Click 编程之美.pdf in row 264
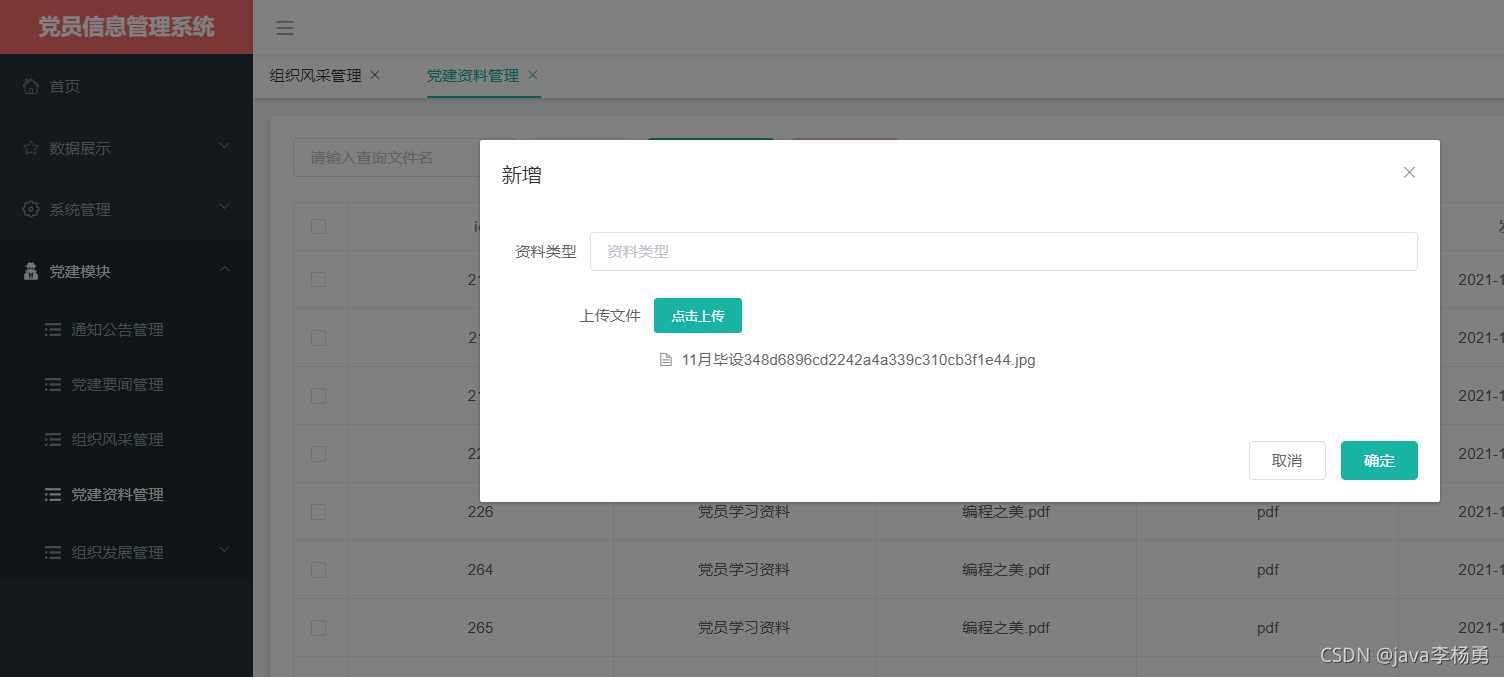The height and width of the screenshot is (677, 1504). pos(1006,570)
